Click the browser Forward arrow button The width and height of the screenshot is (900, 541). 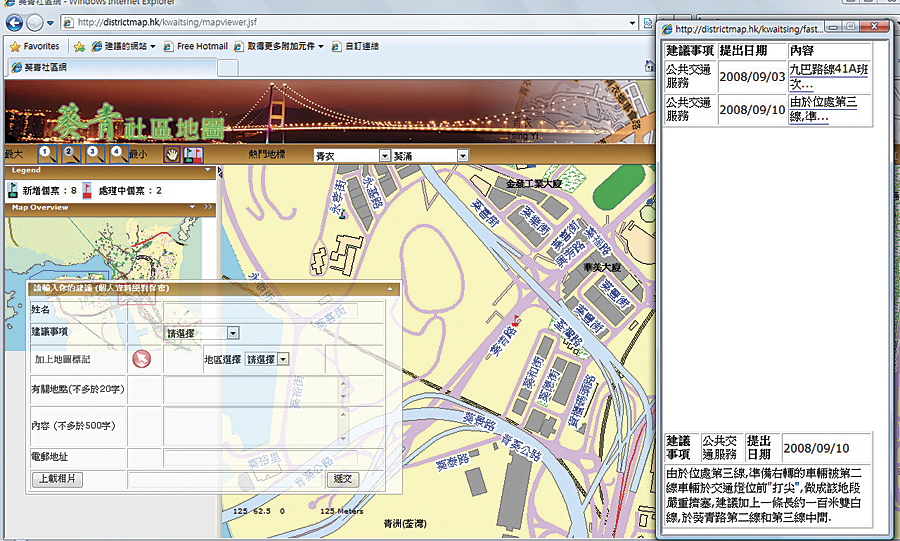pos(34,23)
